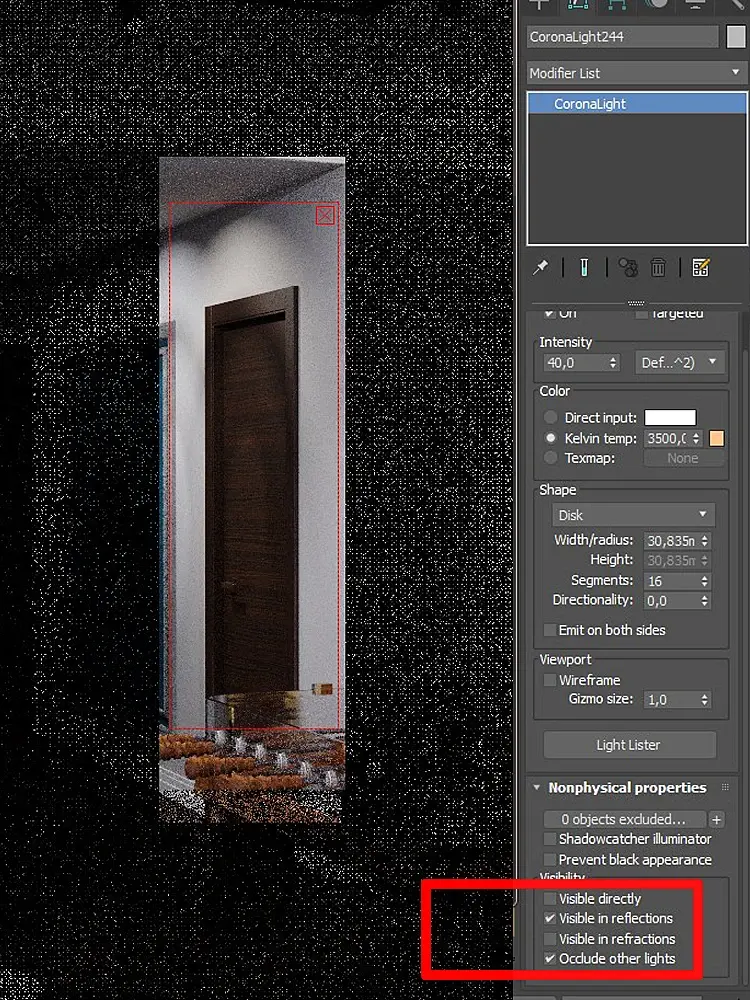The height and width of the screenshot is (1000, 750).
Task: Enable Visible in refractions
Action: click(550, 939)
